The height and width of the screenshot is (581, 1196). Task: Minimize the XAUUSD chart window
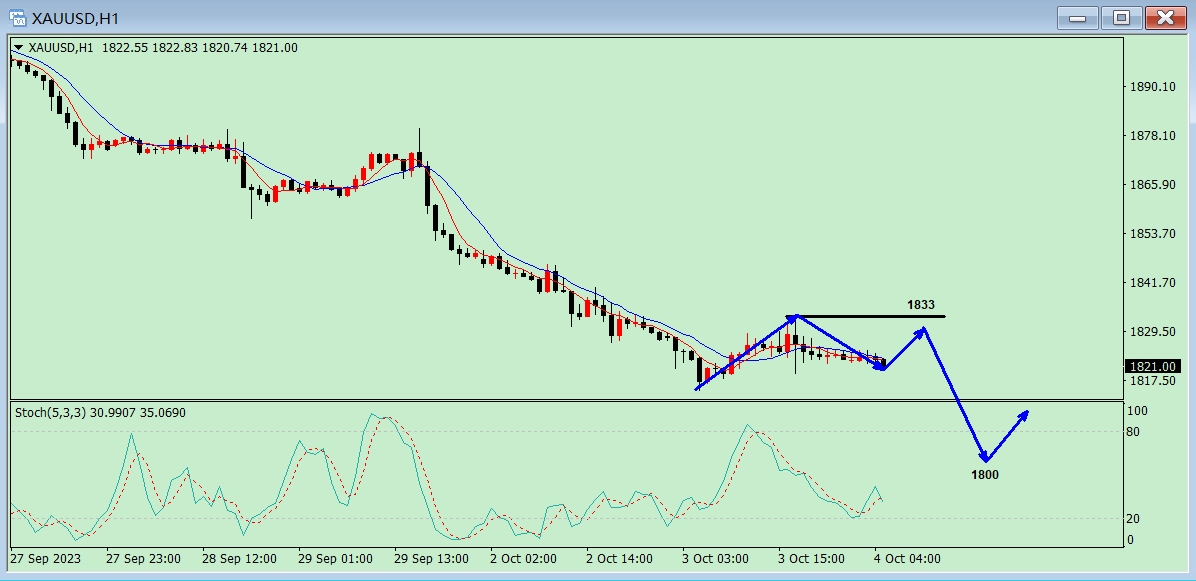coord(1077,18)
